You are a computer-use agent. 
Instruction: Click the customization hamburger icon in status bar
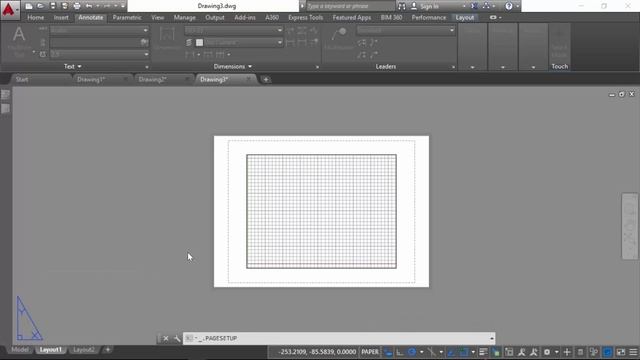pos(633,352)
